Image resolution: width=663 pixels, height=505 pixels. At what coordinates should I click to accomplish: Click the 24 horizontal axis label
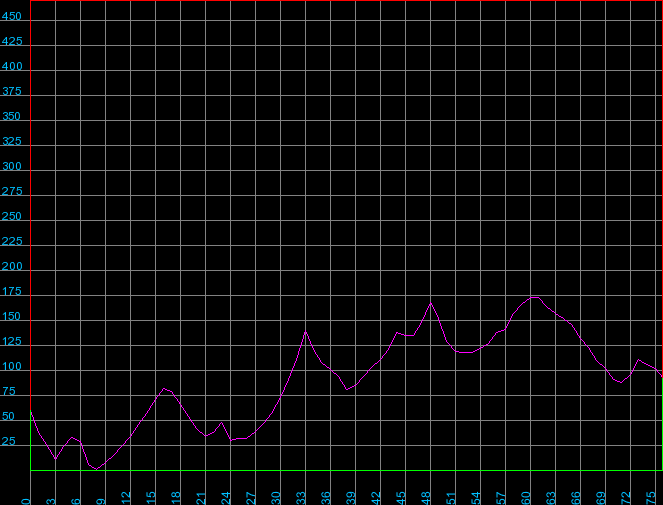pyautogui.click(x=226, y=498)
